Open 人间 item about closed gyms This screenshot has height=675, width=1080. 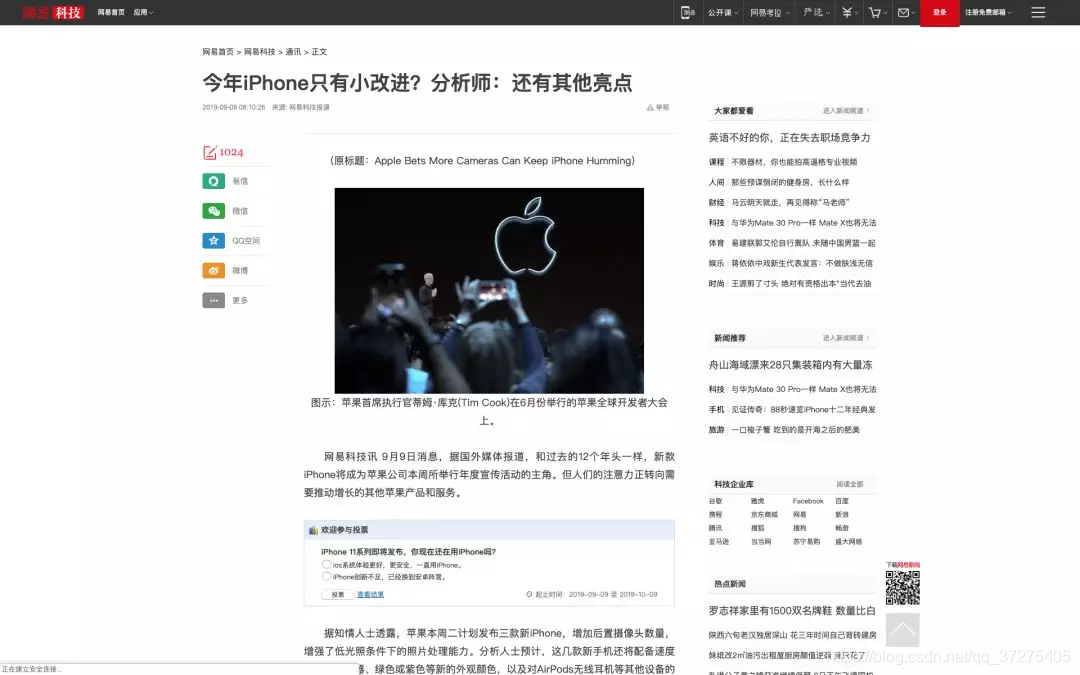[790, 183]
